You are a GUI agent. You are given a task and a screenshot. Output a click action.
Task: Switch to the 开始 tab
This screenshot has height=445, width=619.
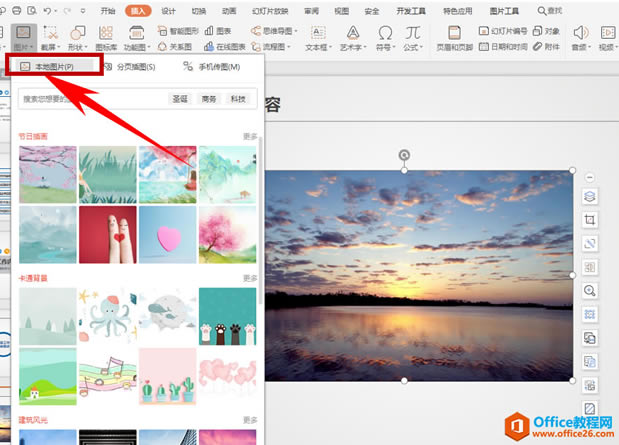tap(108, 11)
